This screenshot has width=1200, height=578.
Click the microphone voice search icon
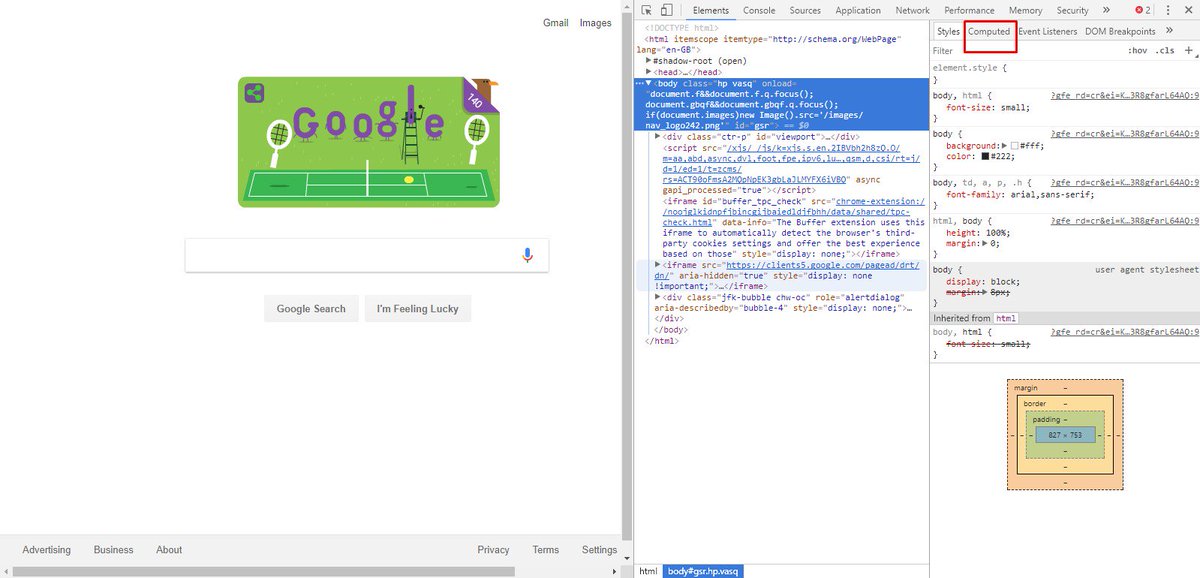point(528,255)
